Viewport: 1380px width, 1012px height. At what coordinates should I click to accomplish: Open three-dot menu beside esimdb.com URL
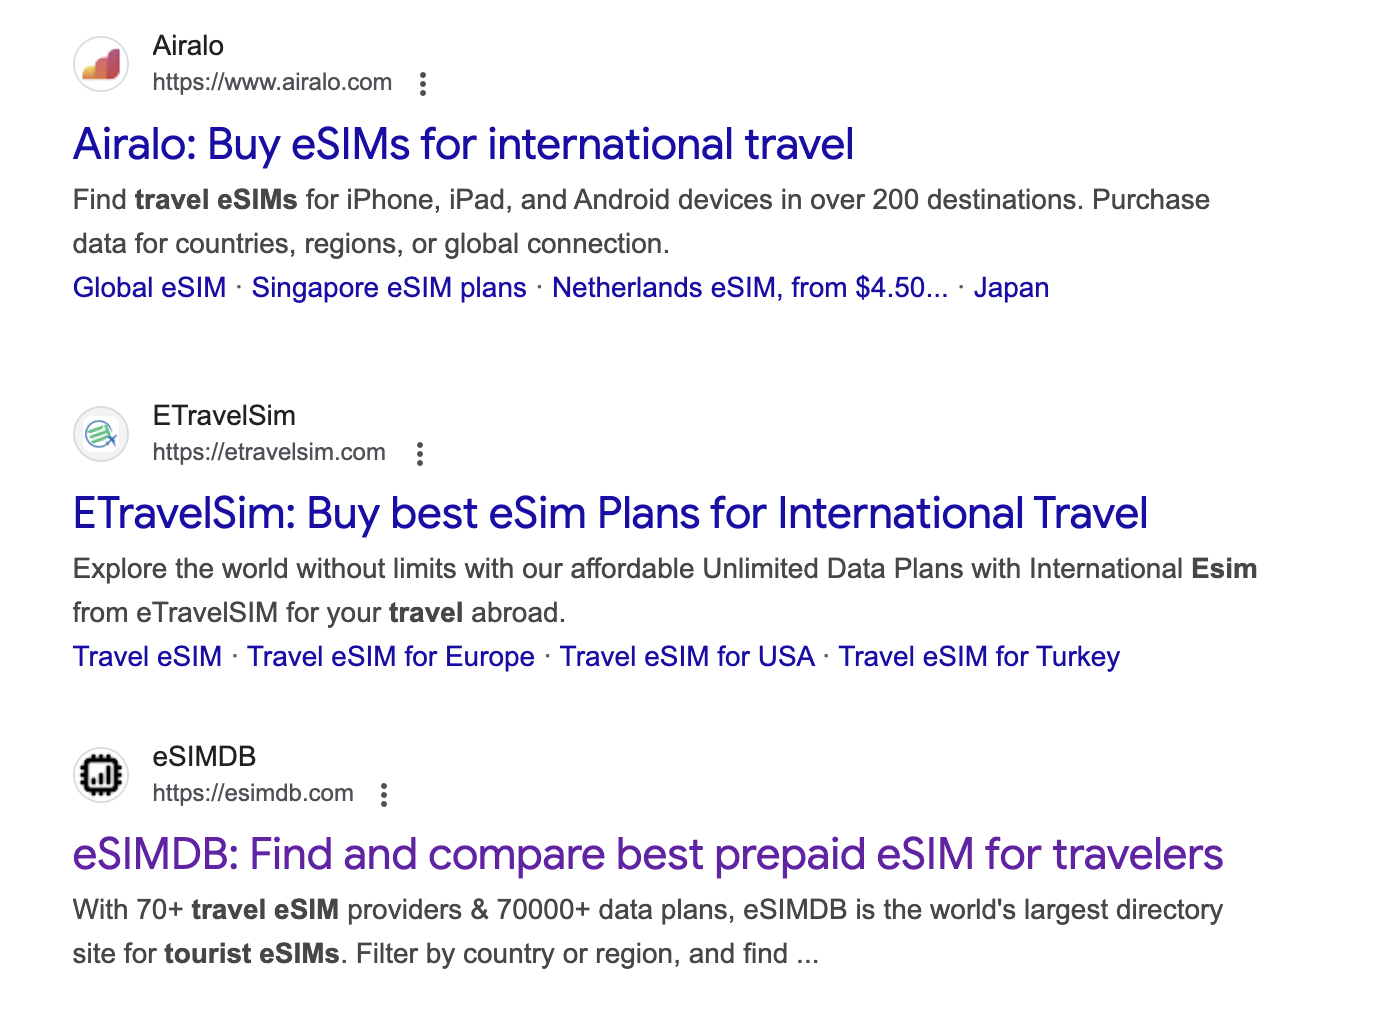(384, 795)
